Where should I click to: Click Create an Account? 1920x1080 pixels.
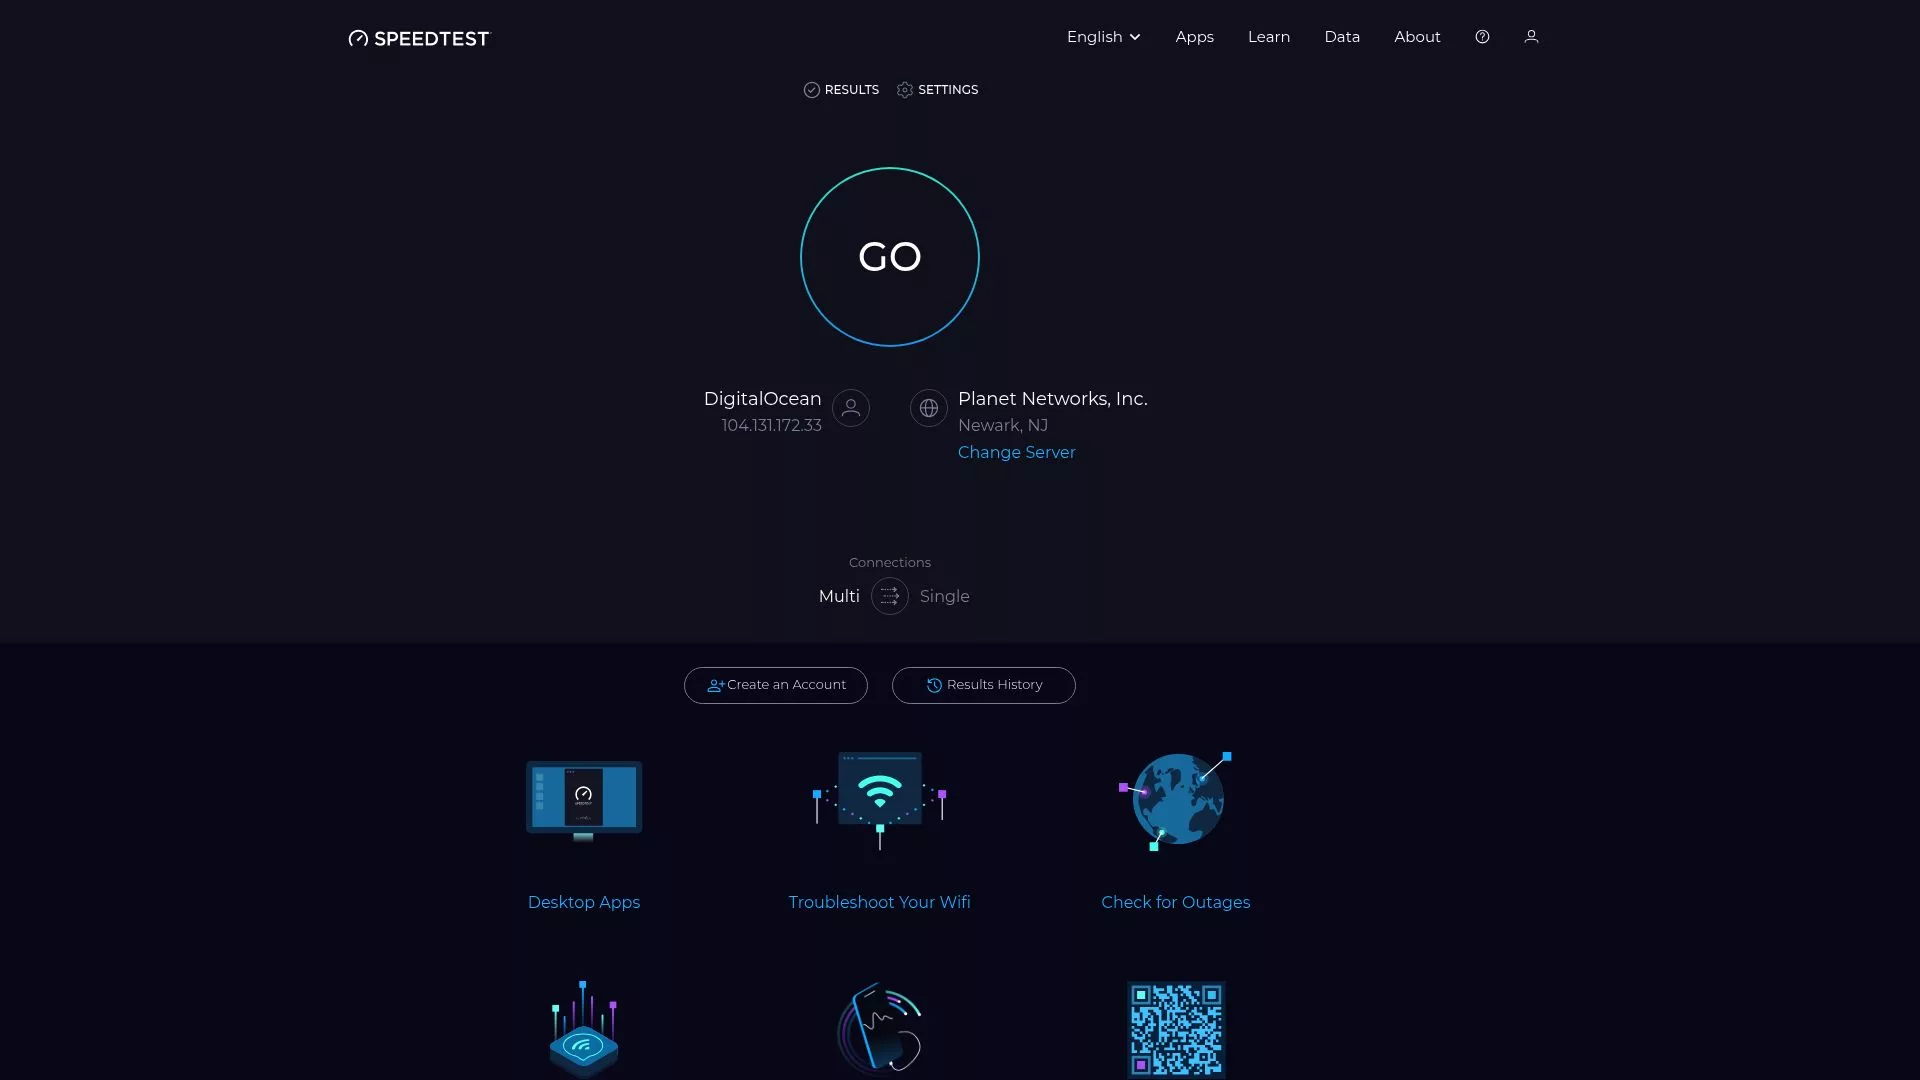click(775, 685)
